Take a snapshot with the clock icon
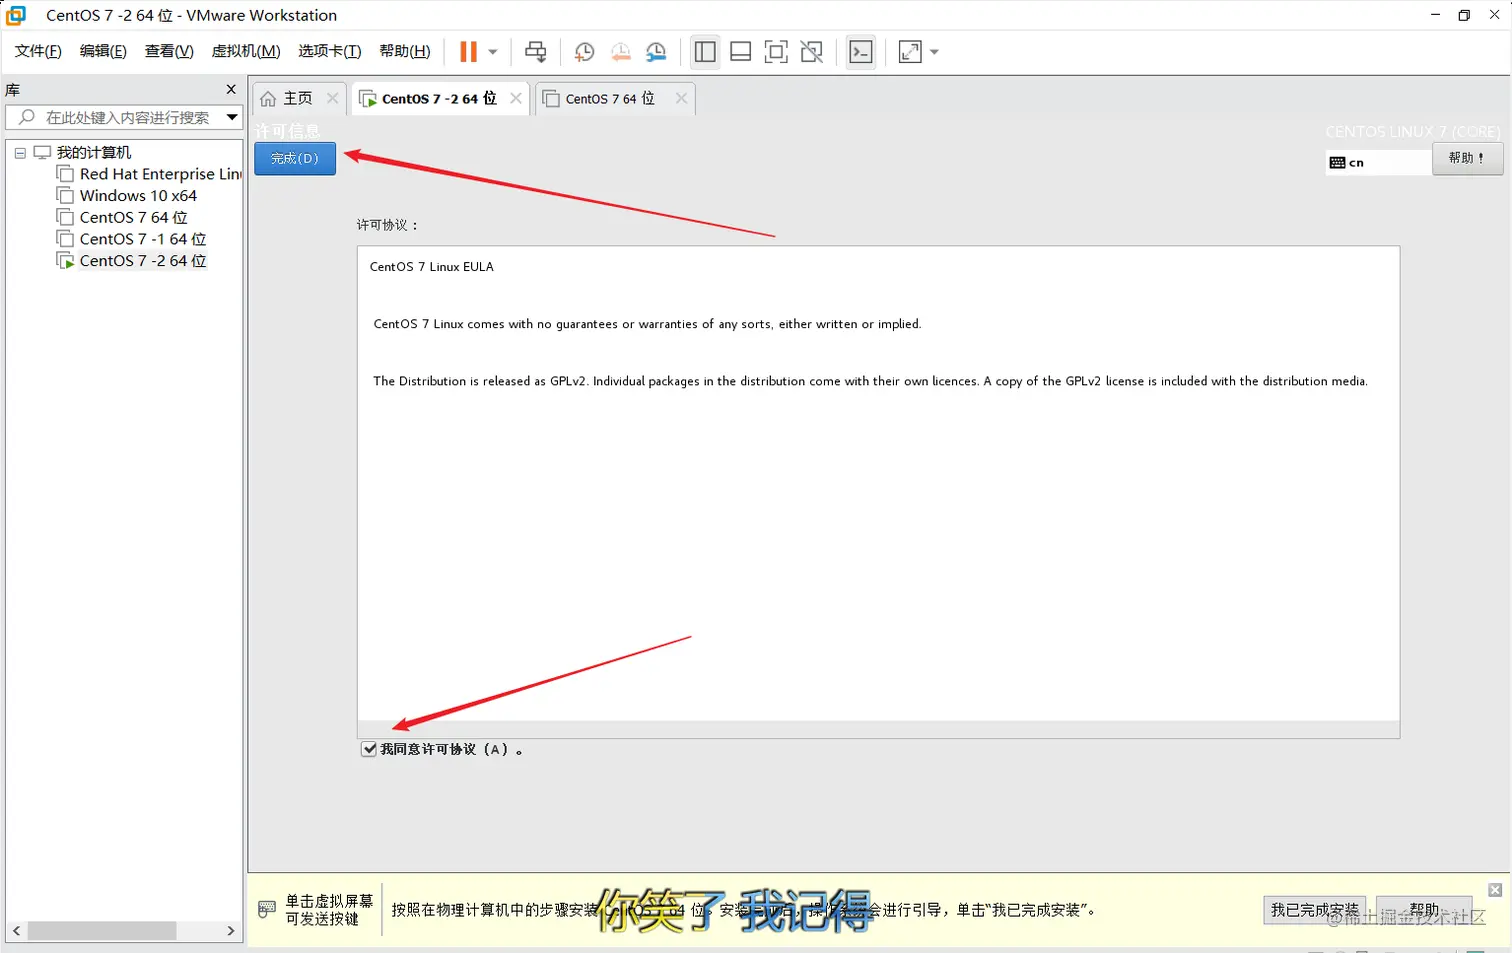This screenshot has width=1512, height=953. point(584,52)
